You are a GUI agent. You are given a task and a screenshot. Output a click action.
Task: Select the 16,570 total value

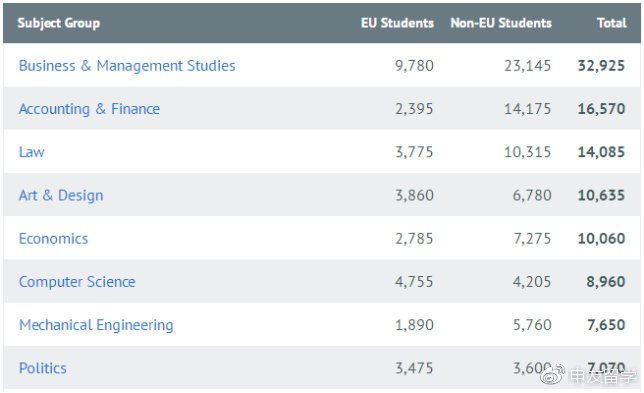601,109
